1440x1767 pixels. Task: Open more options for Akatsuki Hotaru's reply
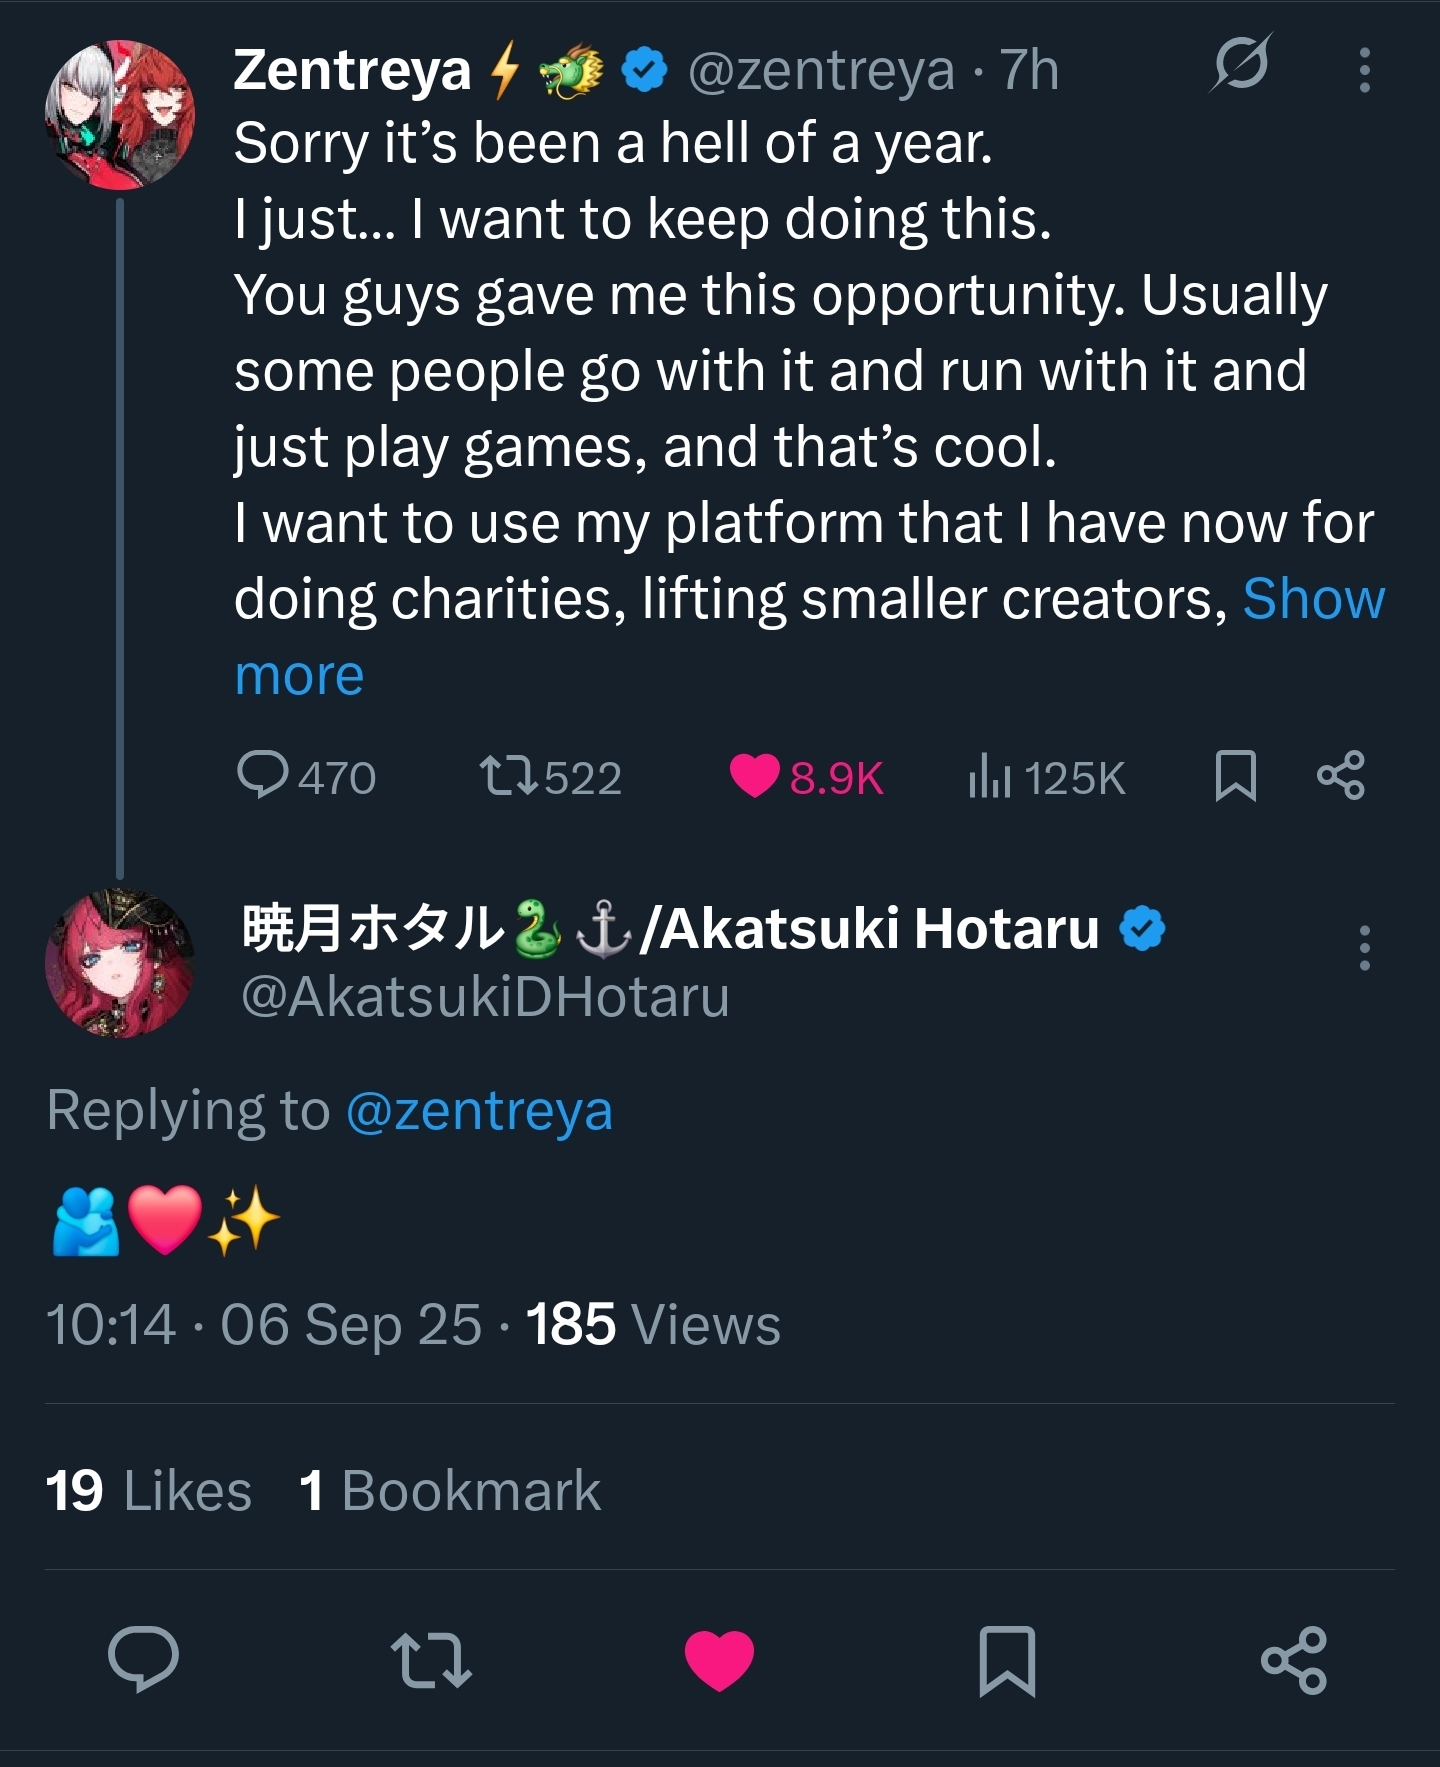point(1364,947)
